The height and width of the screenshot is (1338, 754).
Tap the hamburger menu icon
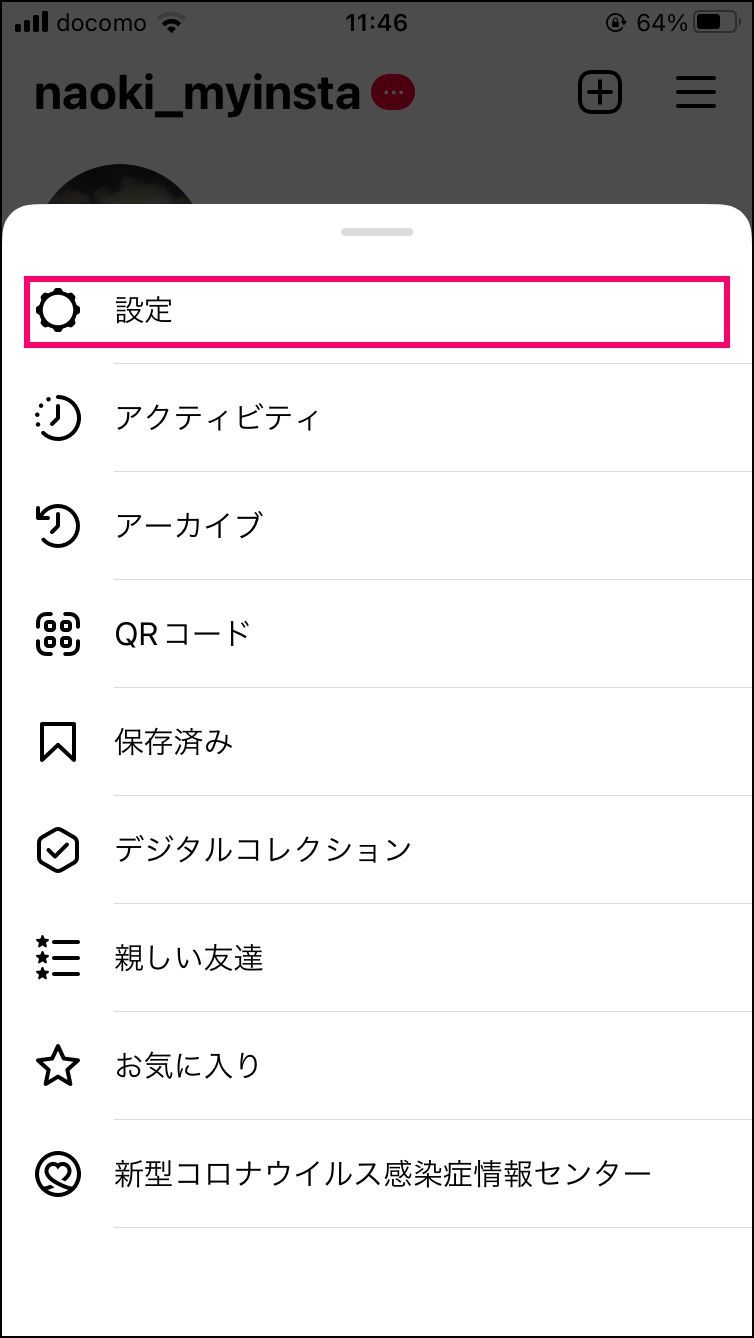[695, 93]
